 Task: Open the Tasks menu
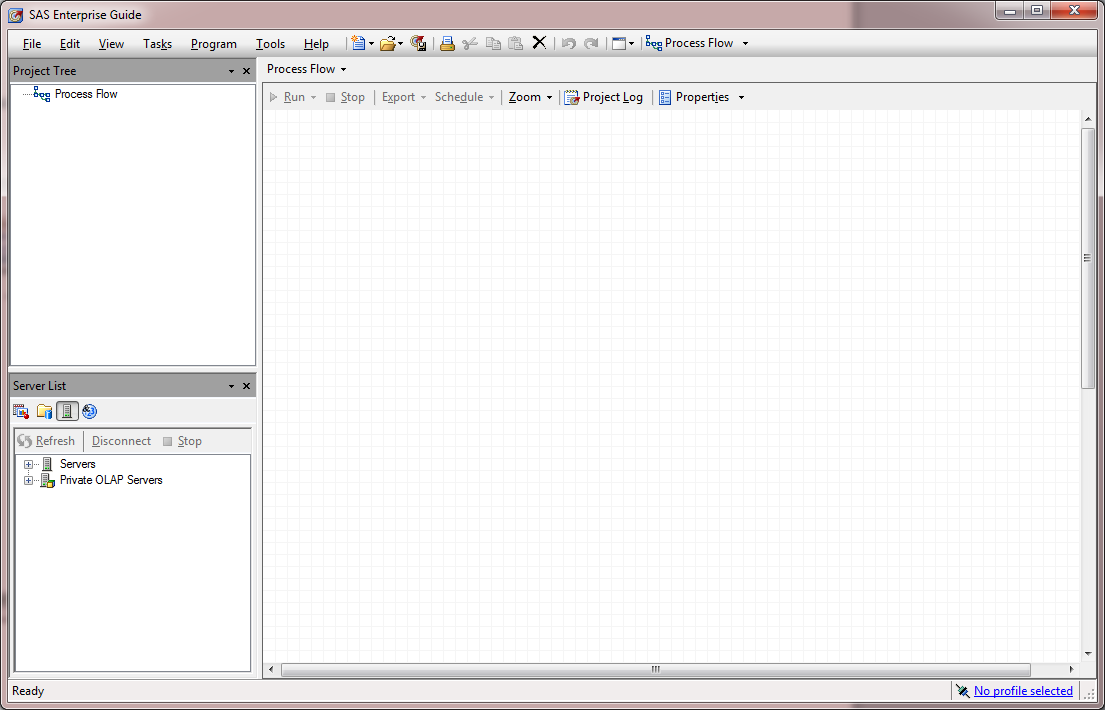[157, 44]
